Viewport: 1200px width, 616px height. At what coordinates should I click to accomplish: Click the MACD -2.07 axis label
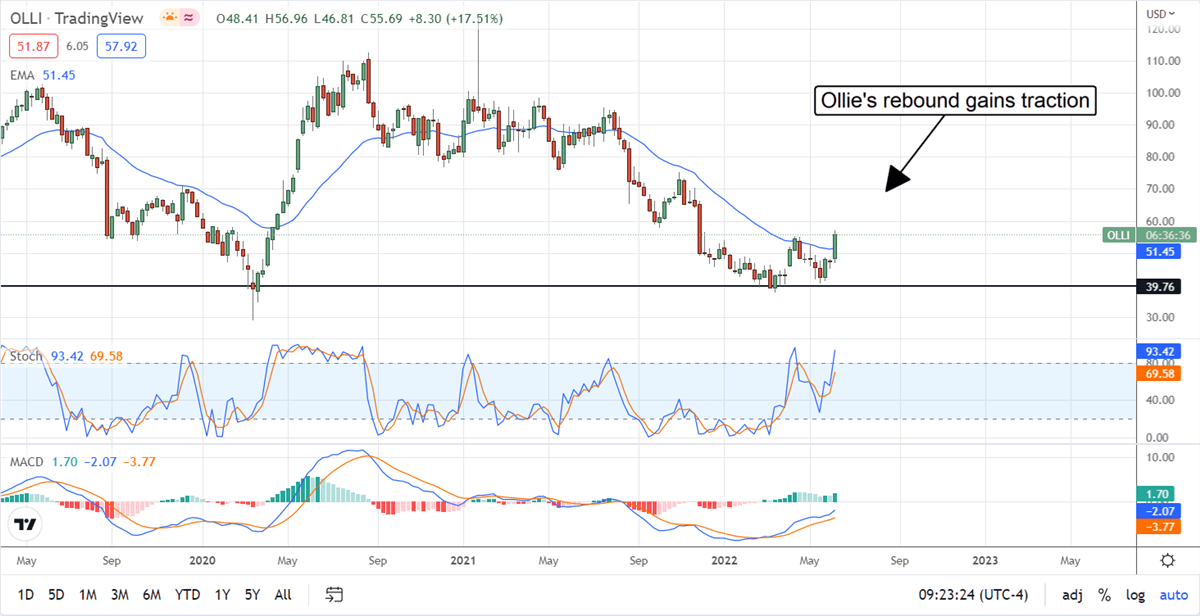point(1159,510)
